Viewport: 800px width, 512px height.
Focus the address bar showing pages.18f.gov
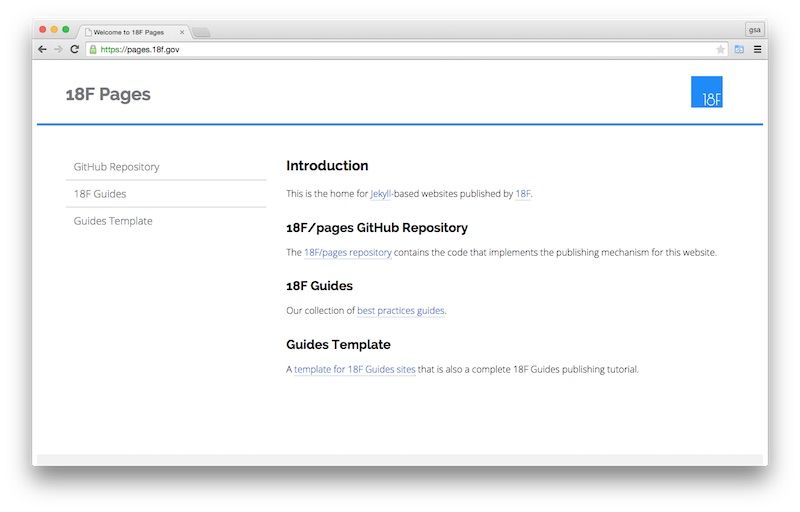pos(406,49)
